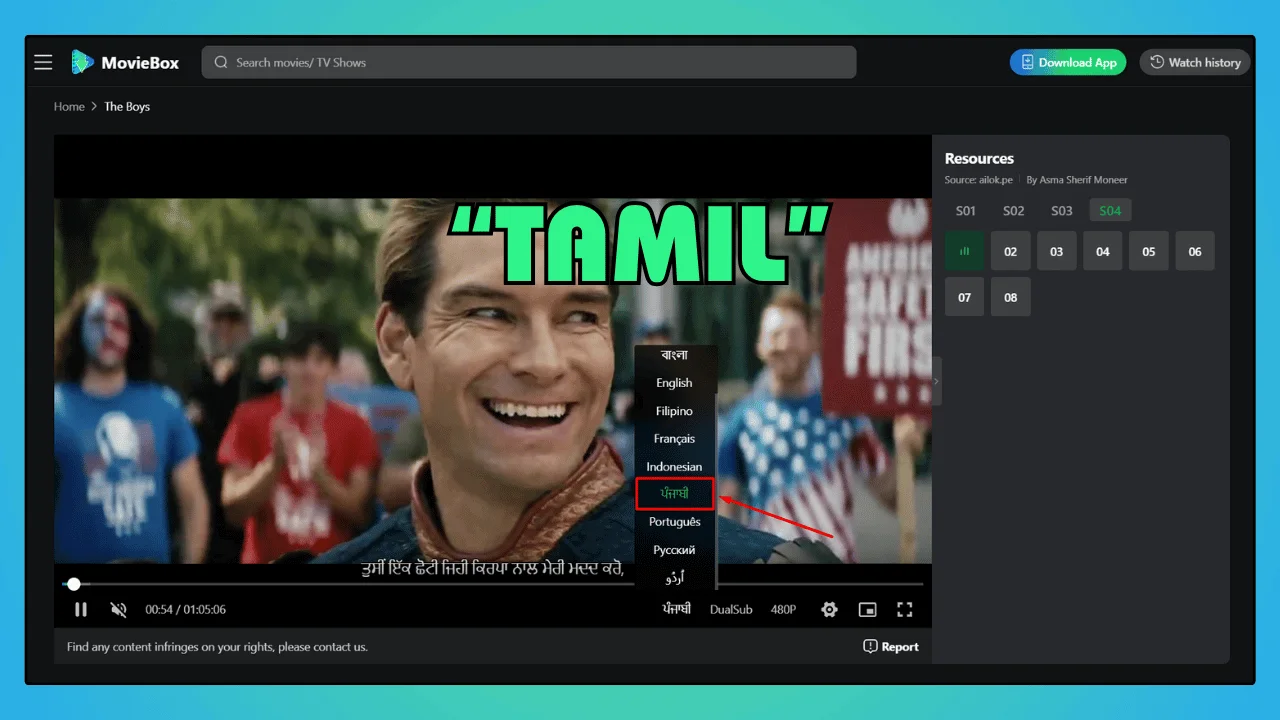Click the Download App button
The image size is (1280, 720).
(1068, 62)
